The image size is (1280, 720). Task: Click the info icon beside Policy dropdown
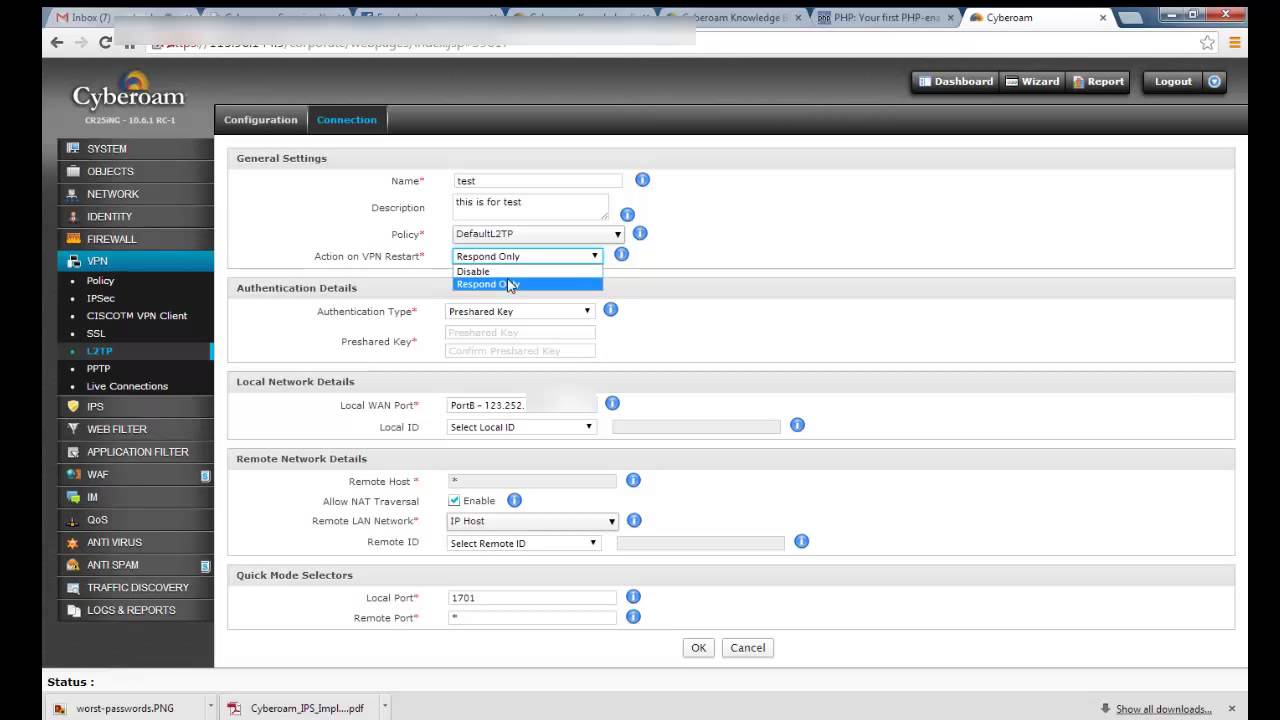click(x=640, y=233)
